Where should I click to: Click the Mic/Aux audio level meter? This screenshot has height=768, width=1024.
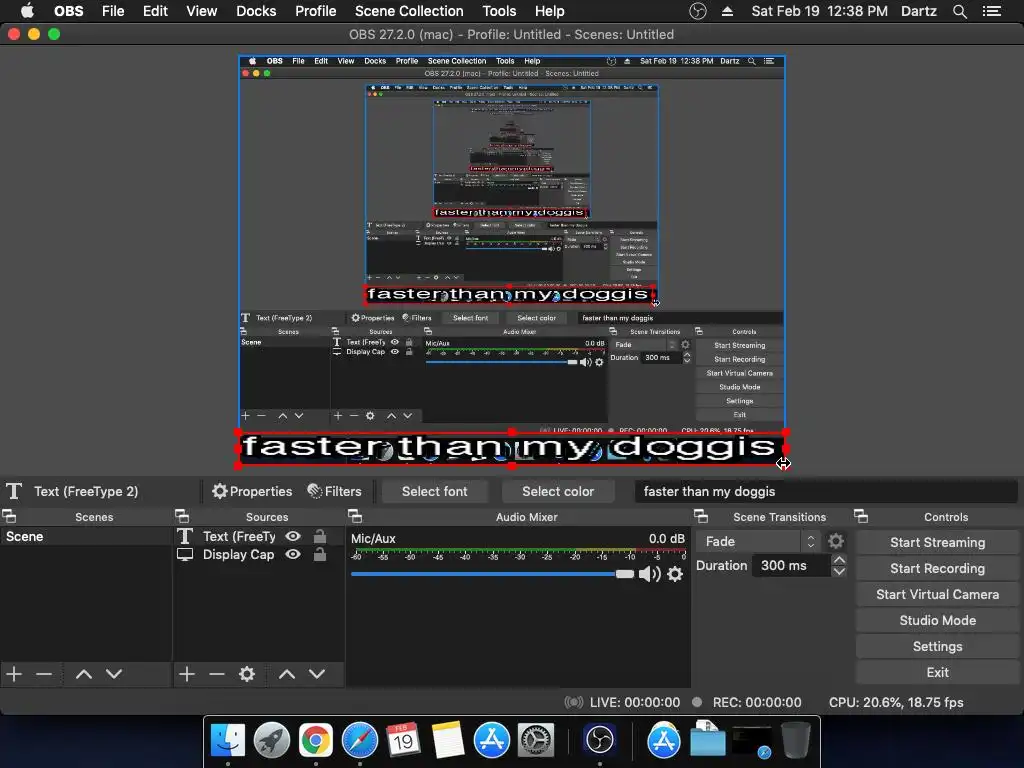(x=519, y=555)
